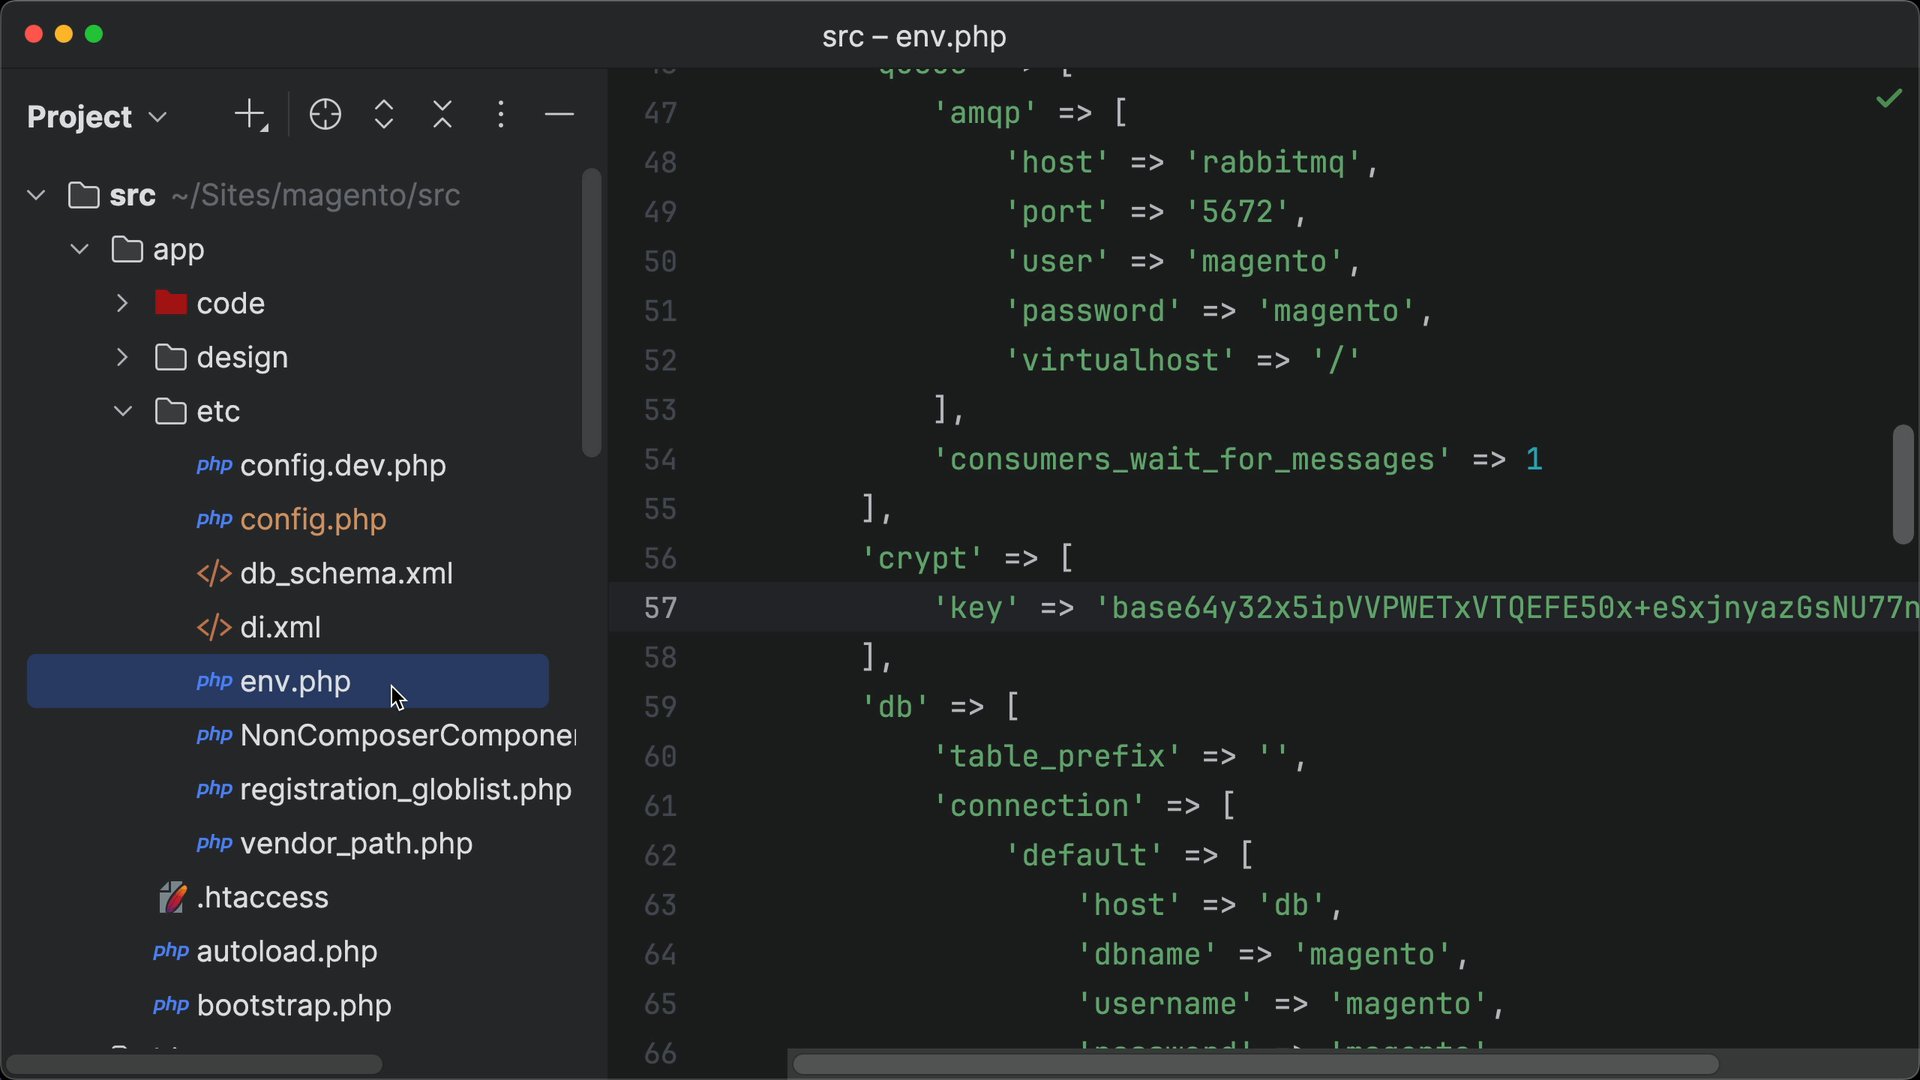
Task: Click the php icon beside vendor_path.php
Action: coord(214,843)
